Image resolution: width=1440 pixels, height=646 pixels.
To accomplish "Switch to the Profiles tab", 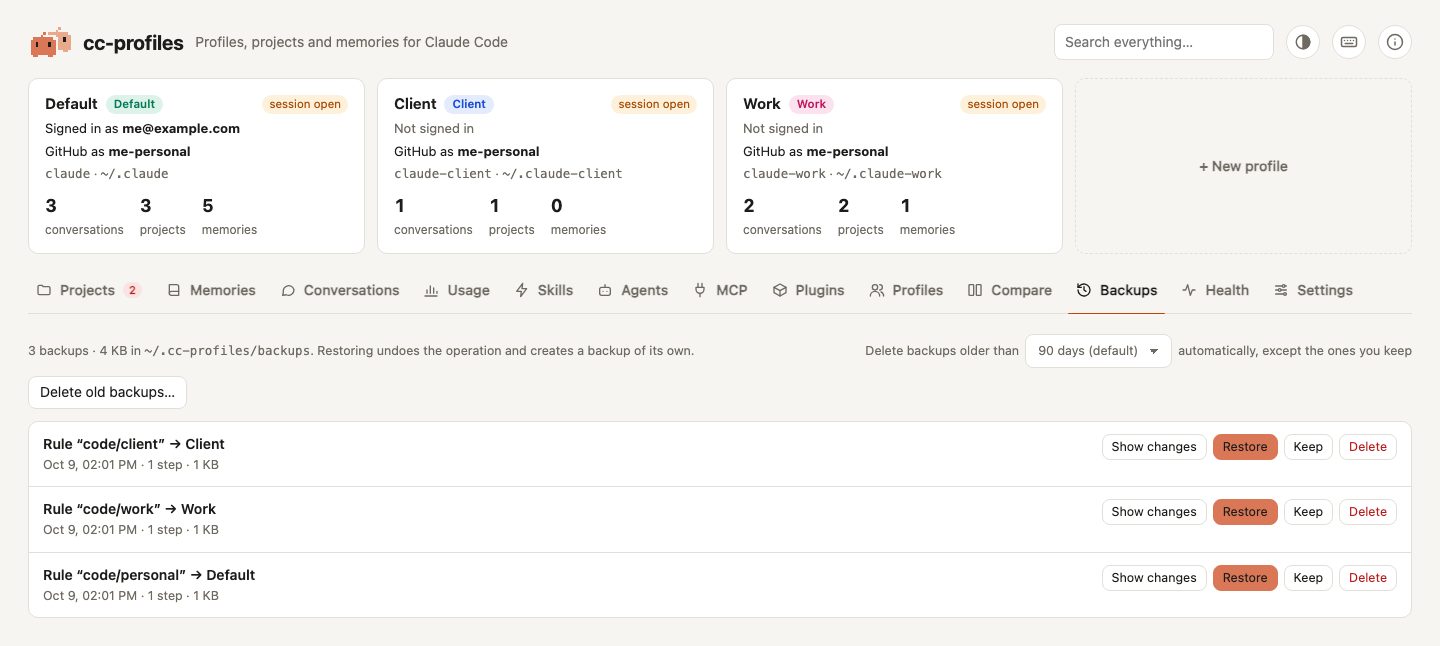I will point(906,290).
